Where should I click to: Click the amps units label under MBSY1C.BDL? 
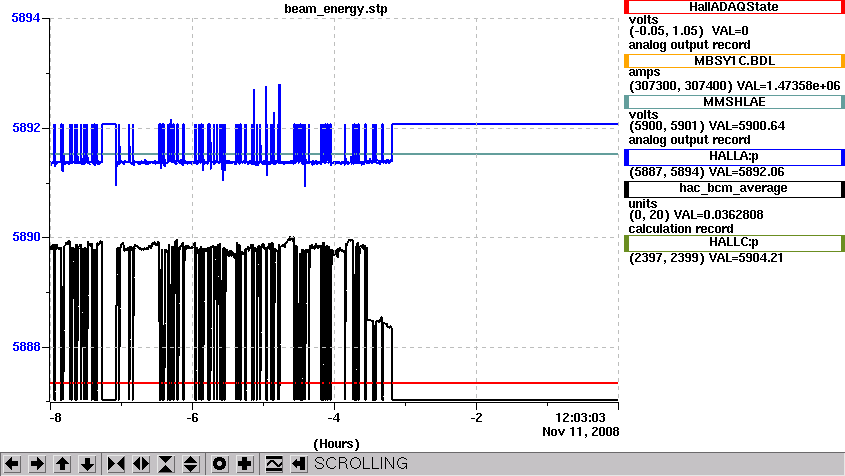click(x=644, y=72)
